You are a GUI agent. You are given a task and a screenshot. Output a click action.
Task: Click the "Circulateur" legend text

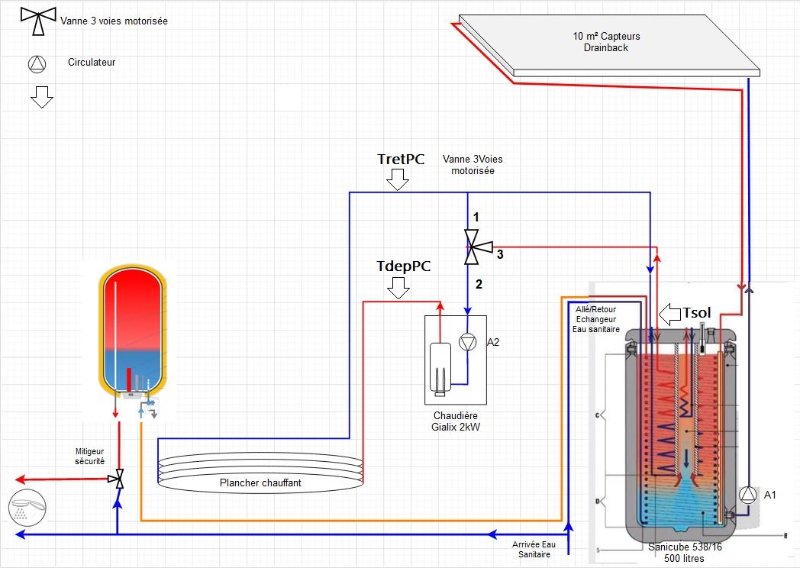(92, 62)
